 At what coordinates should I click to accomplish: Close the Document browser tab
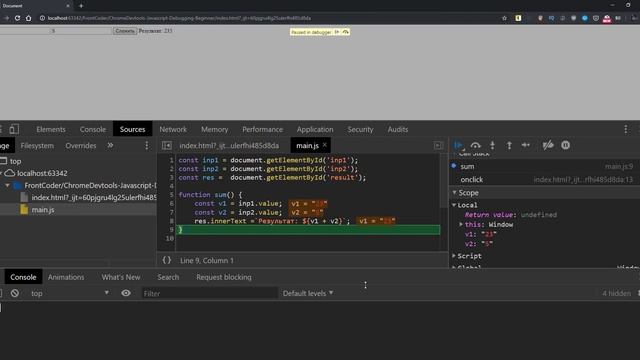(68, 6)
